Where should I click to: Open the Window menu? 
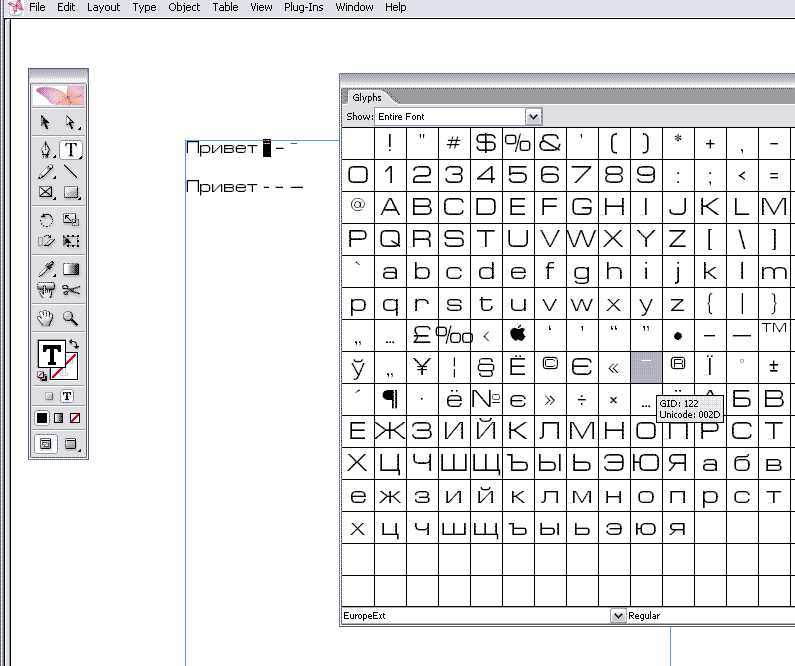click(354, 7)
